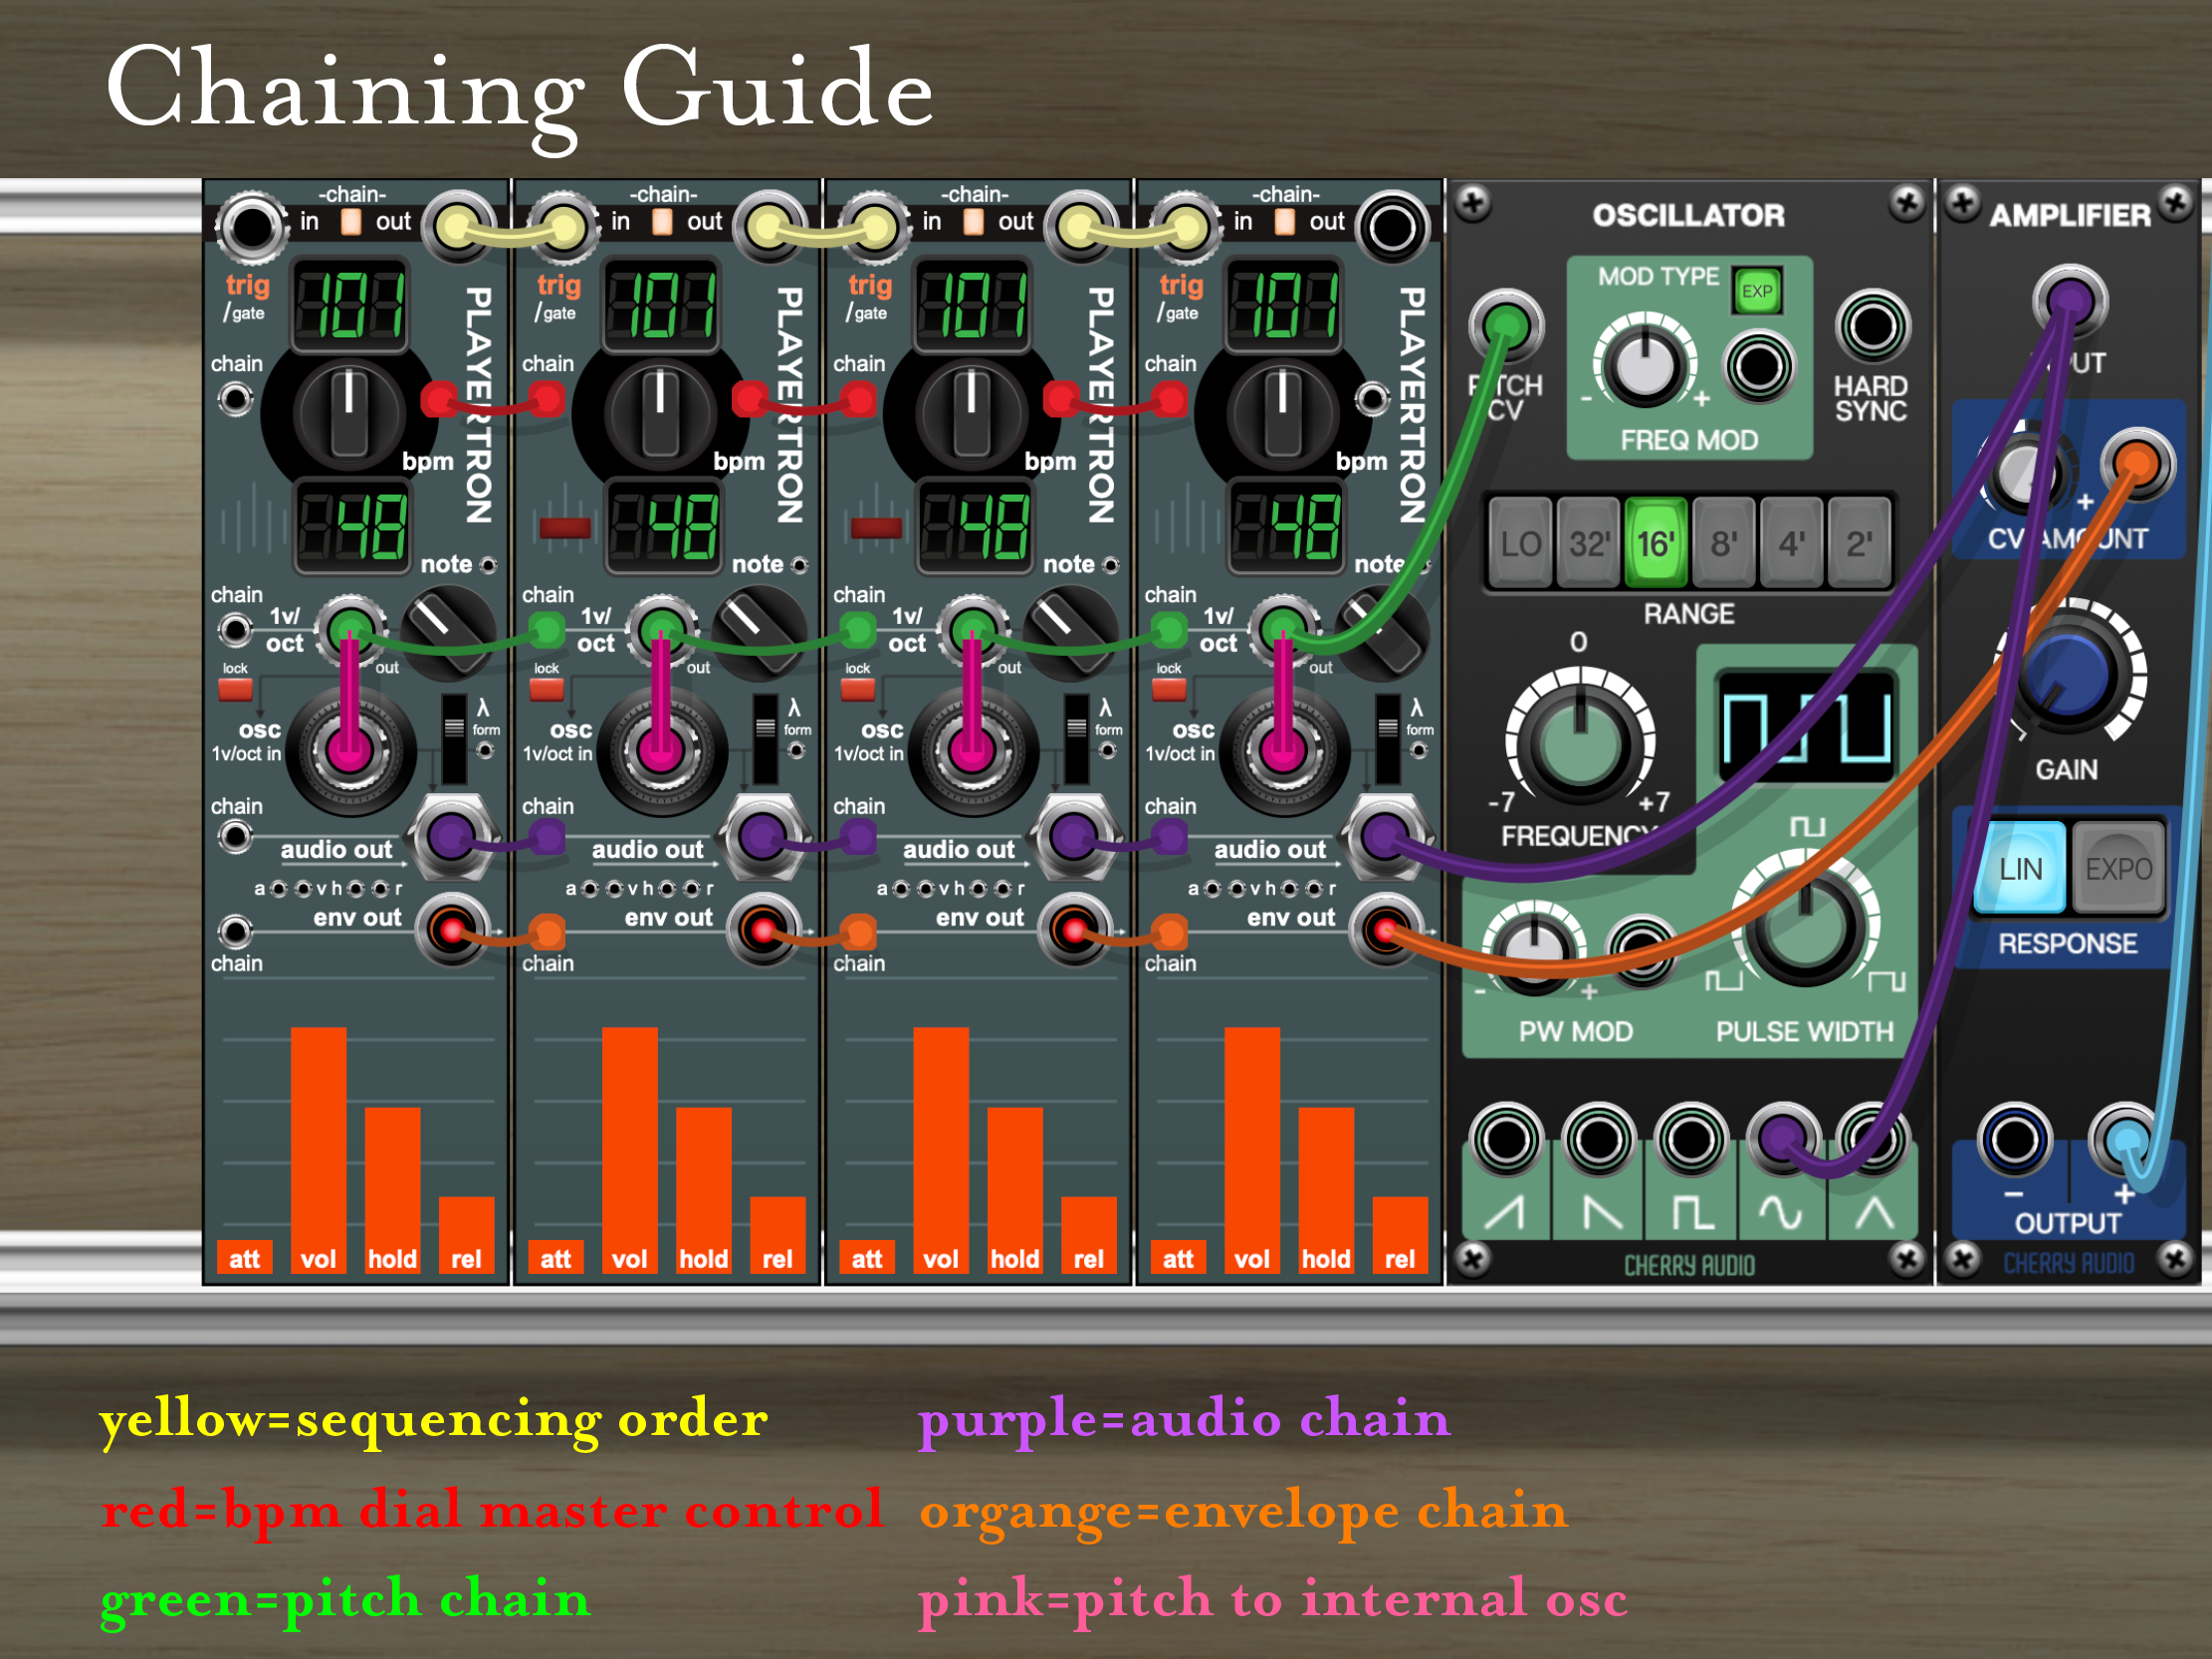Click chain in jack on first Playertron
Image resolution: width=2212 pixels, height=1659 pixels.
(x=250, y=227)
